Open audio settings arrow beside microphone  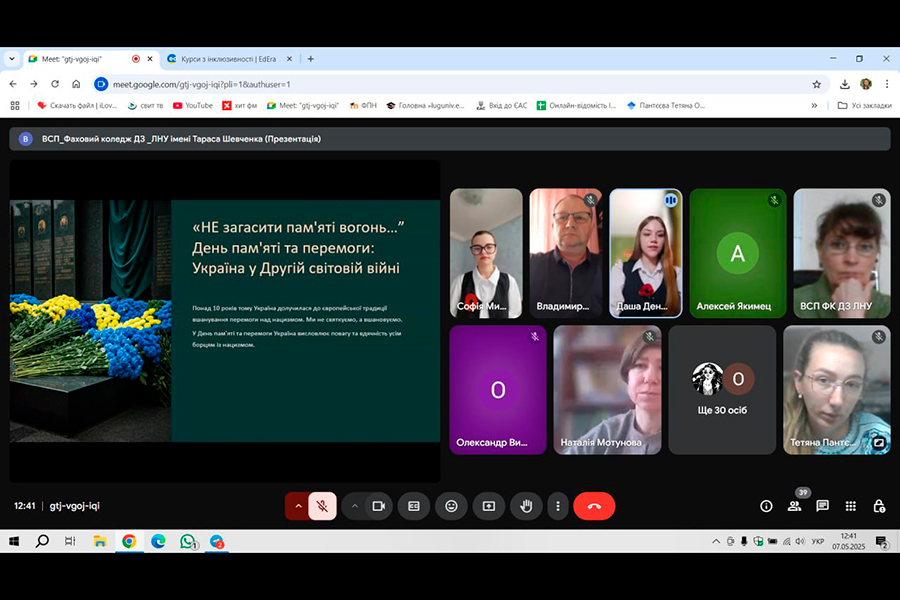(x=298, y=506)
